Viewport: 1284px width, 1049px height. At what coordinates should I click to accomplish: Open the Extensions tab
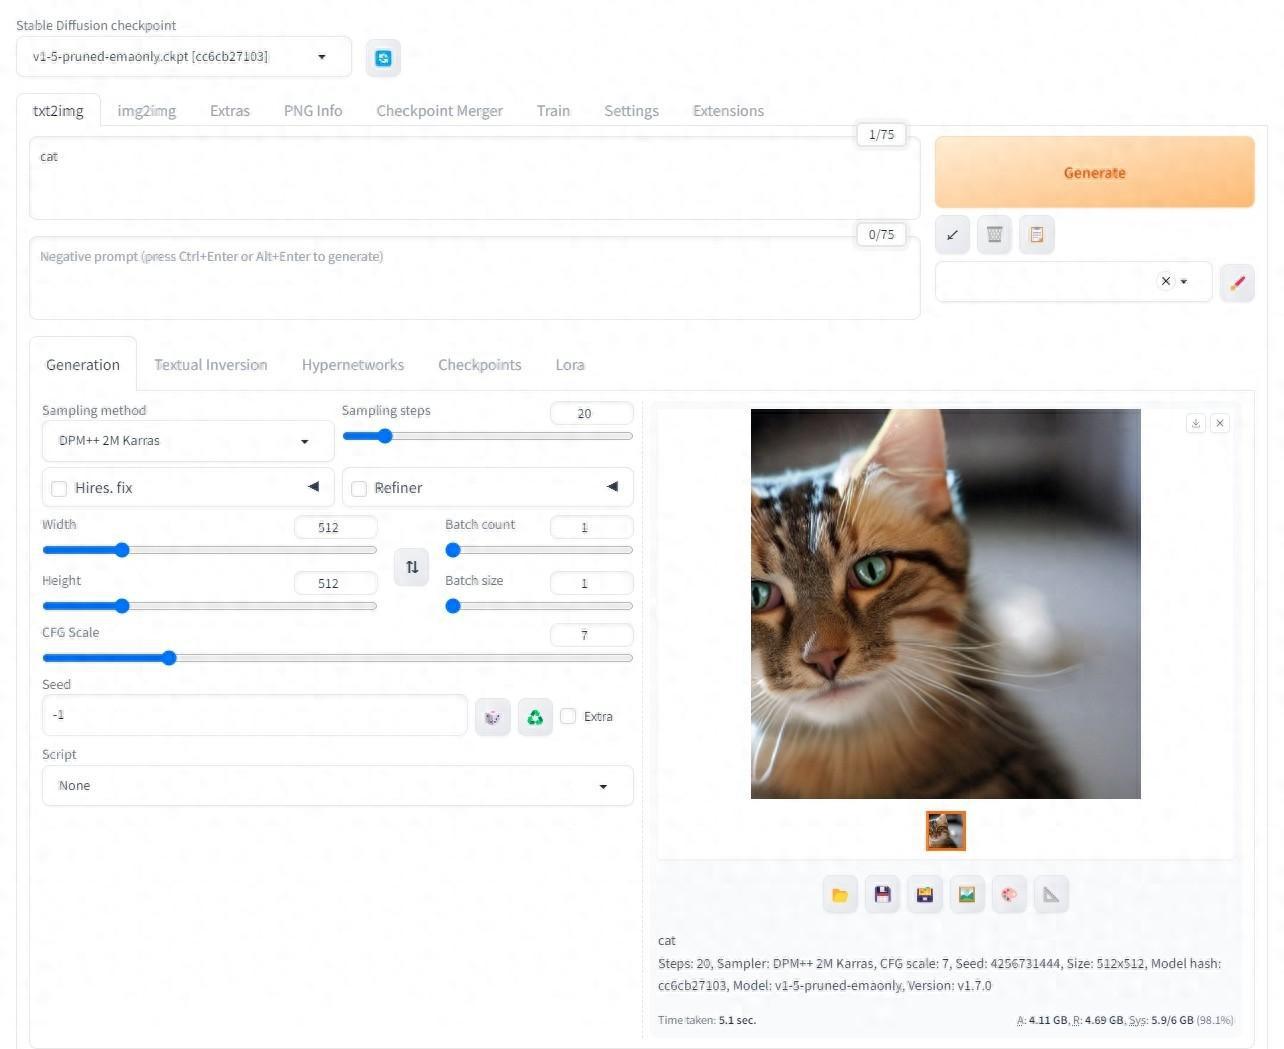(728, 111)
